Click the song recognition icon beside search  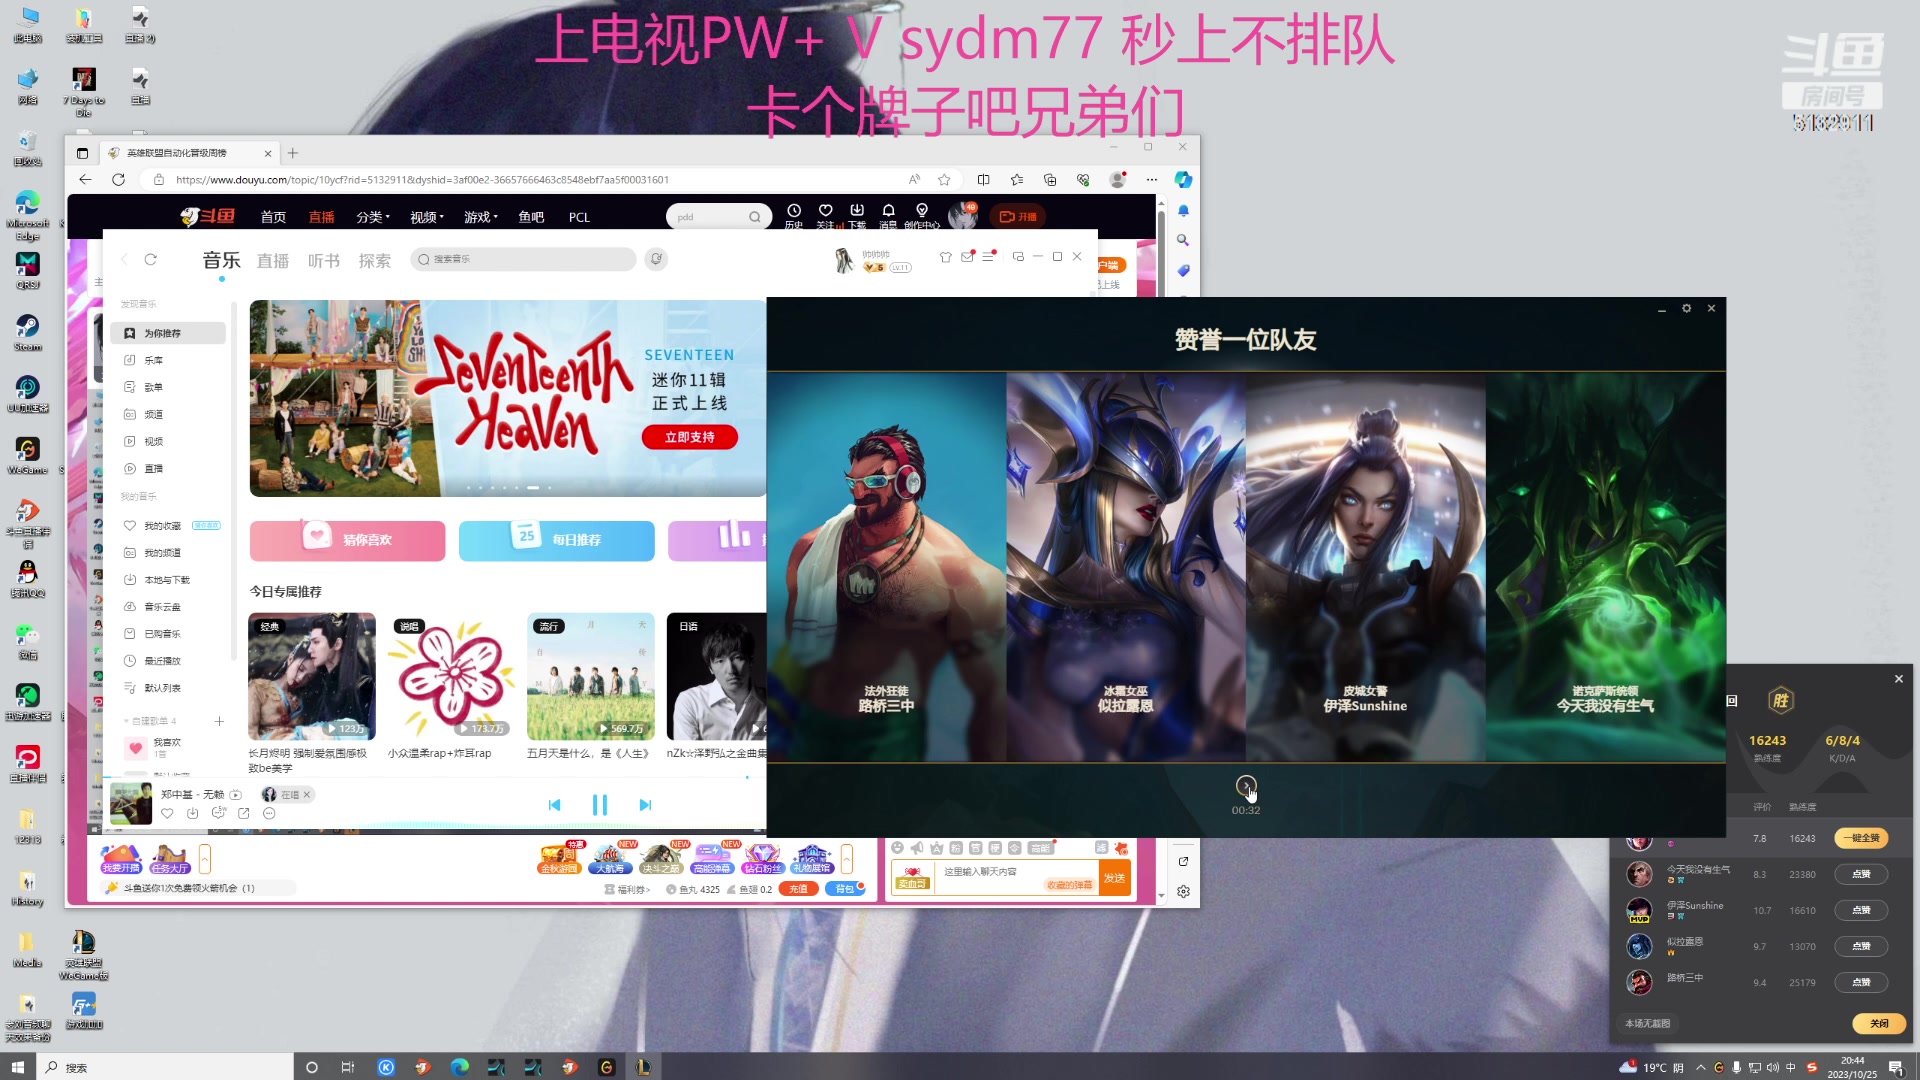tap(656, 259)
